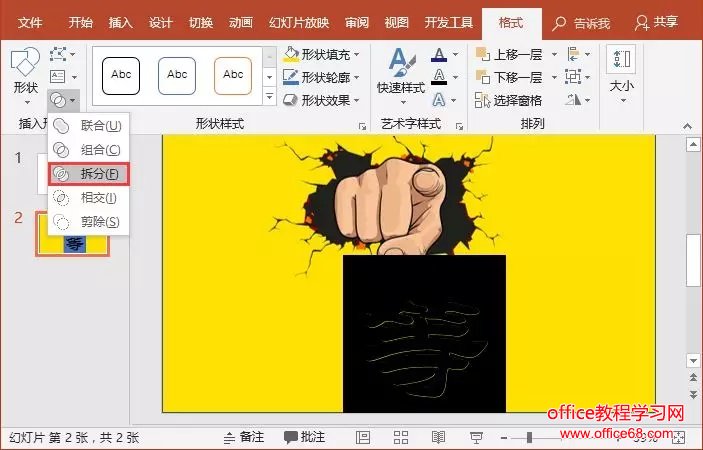Open the 开发工具 tab

[449, 22]
